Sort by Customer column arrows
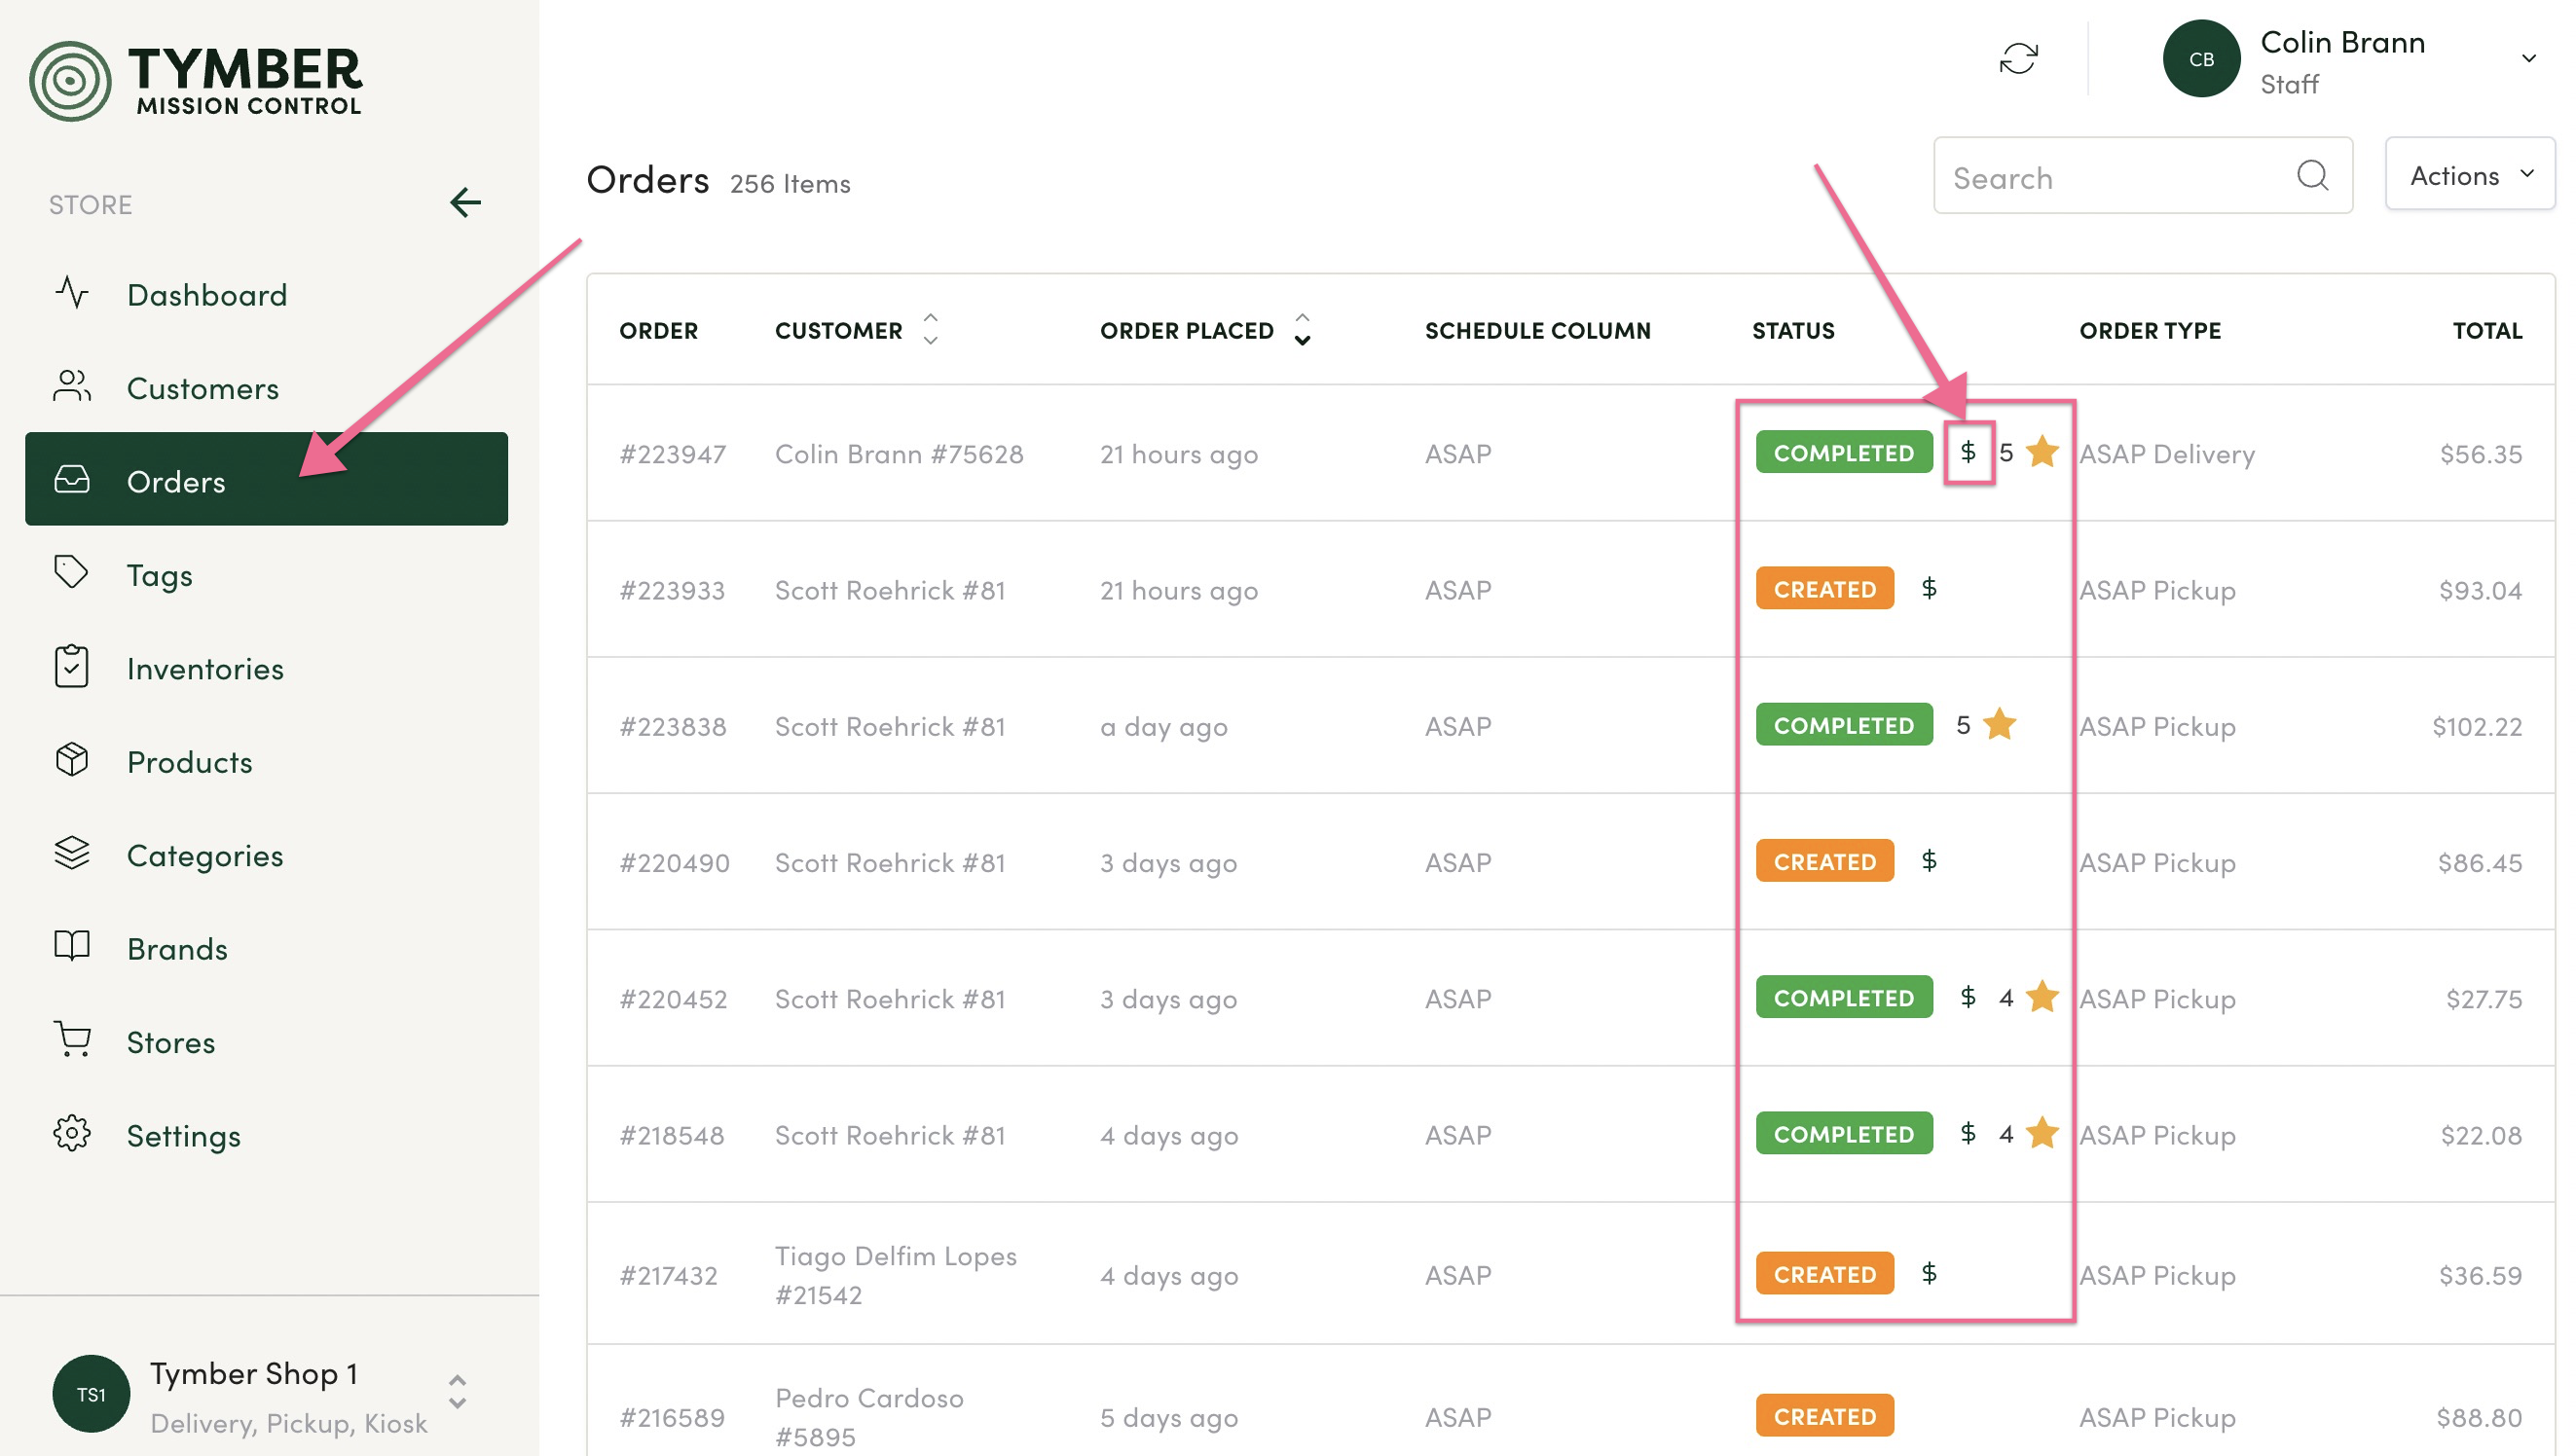2576x1456 pixels. (931, 330)
